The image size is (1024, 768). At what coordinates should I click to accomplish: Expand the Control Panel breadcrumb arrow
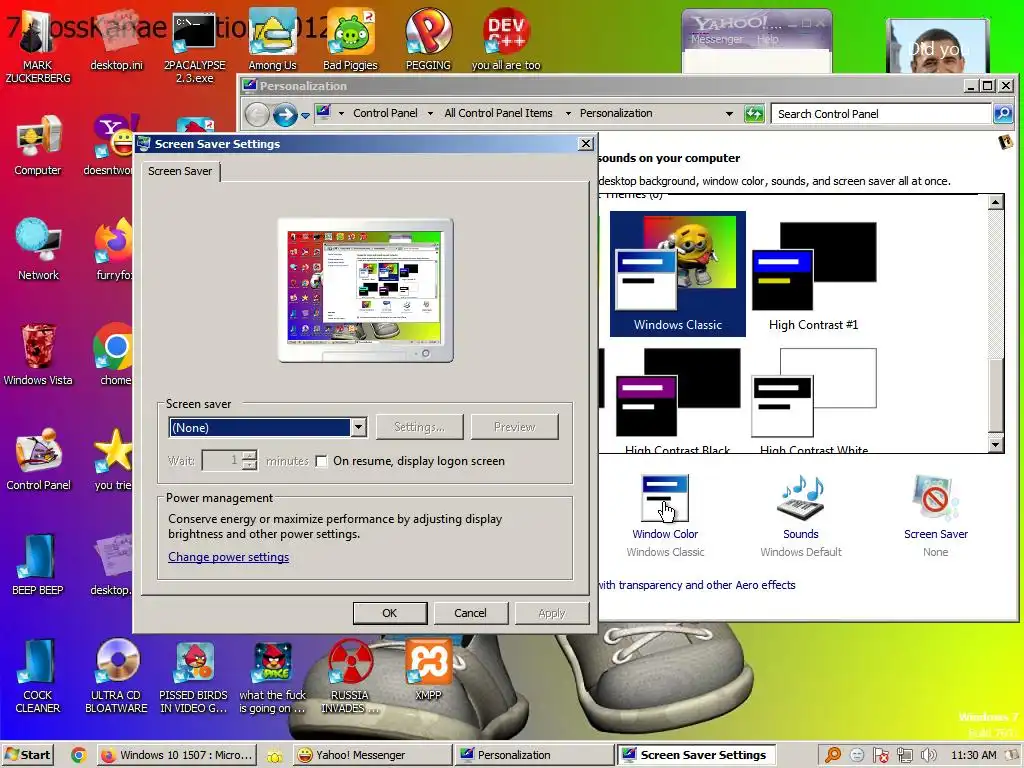pyautogui.click(x=430, y=114)
